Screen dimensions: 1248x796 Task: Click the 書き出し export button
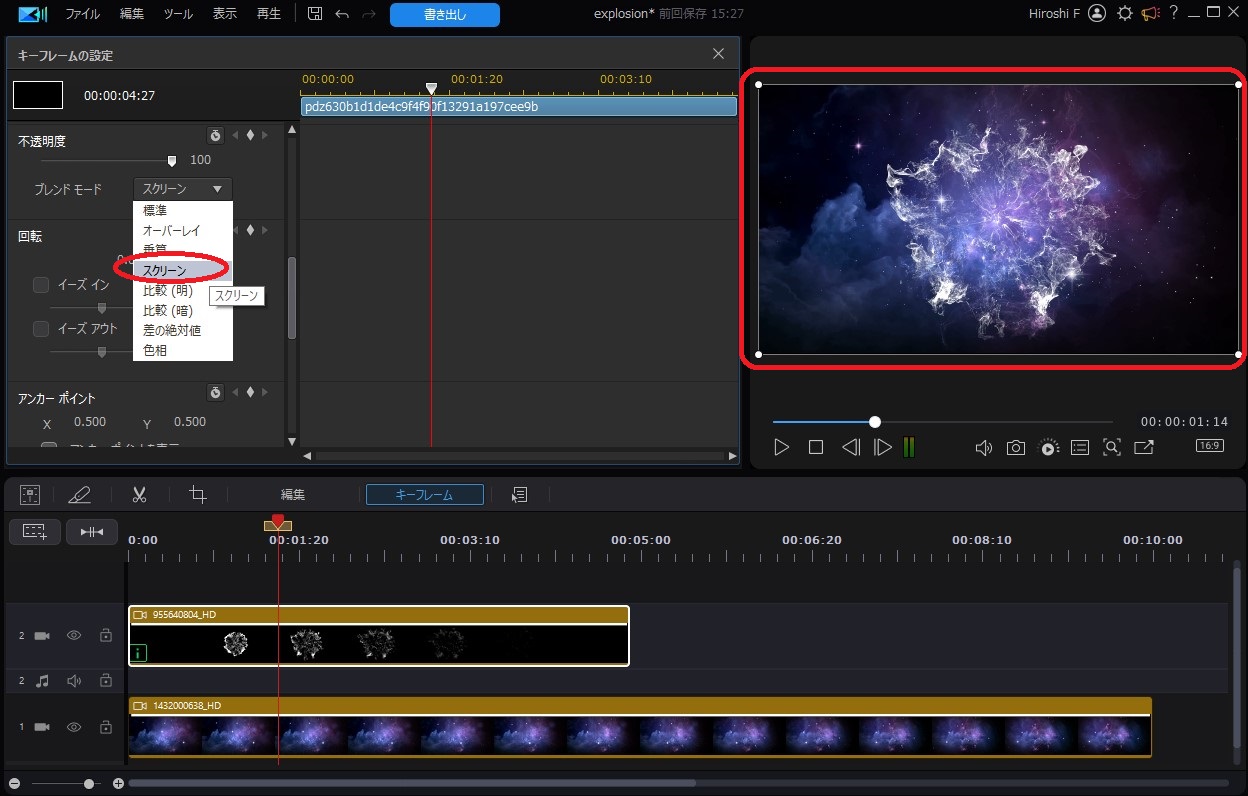click(444, 14)
